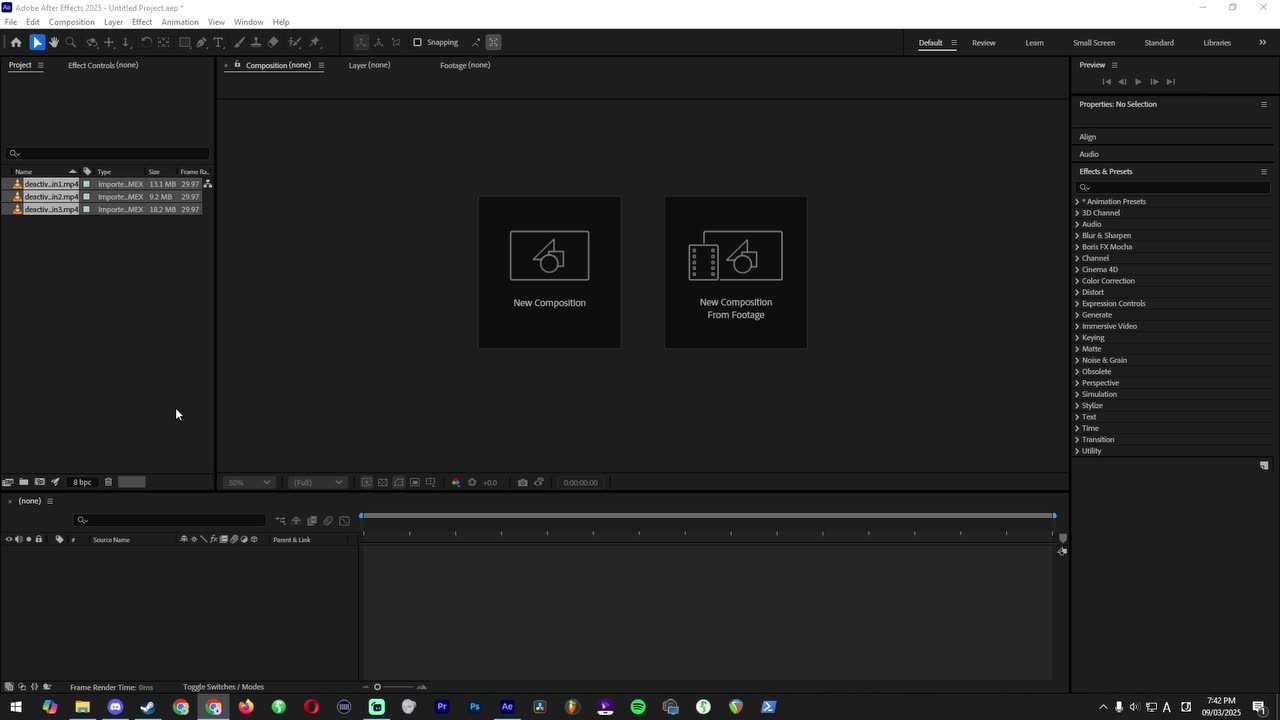Switch to Effect Controls tab

click(x=103, y=65)
